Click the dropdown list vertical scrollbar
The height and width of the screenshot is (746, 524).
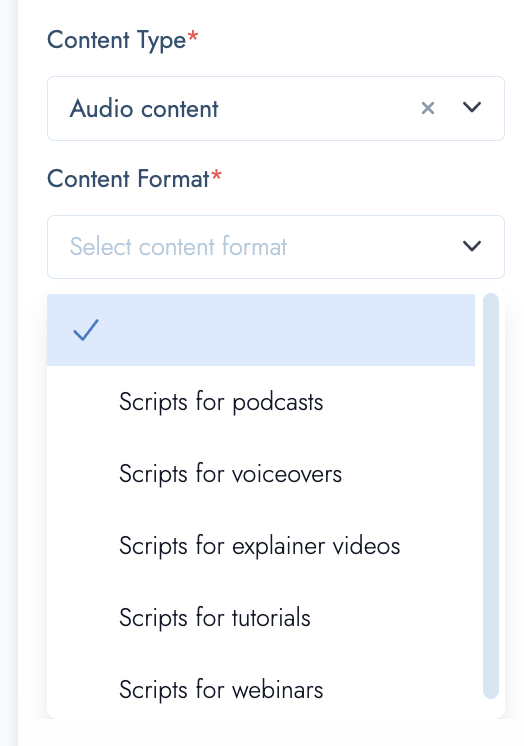491,496
